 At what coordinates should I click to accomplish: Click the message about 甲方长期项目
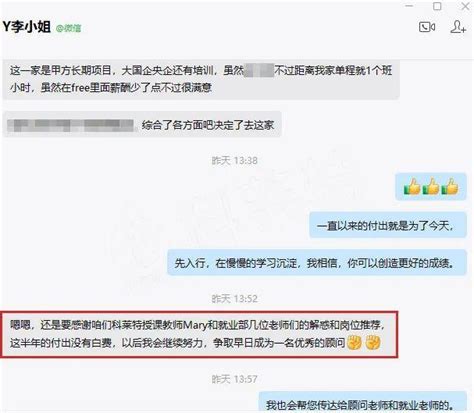click(x=201, y=79)
